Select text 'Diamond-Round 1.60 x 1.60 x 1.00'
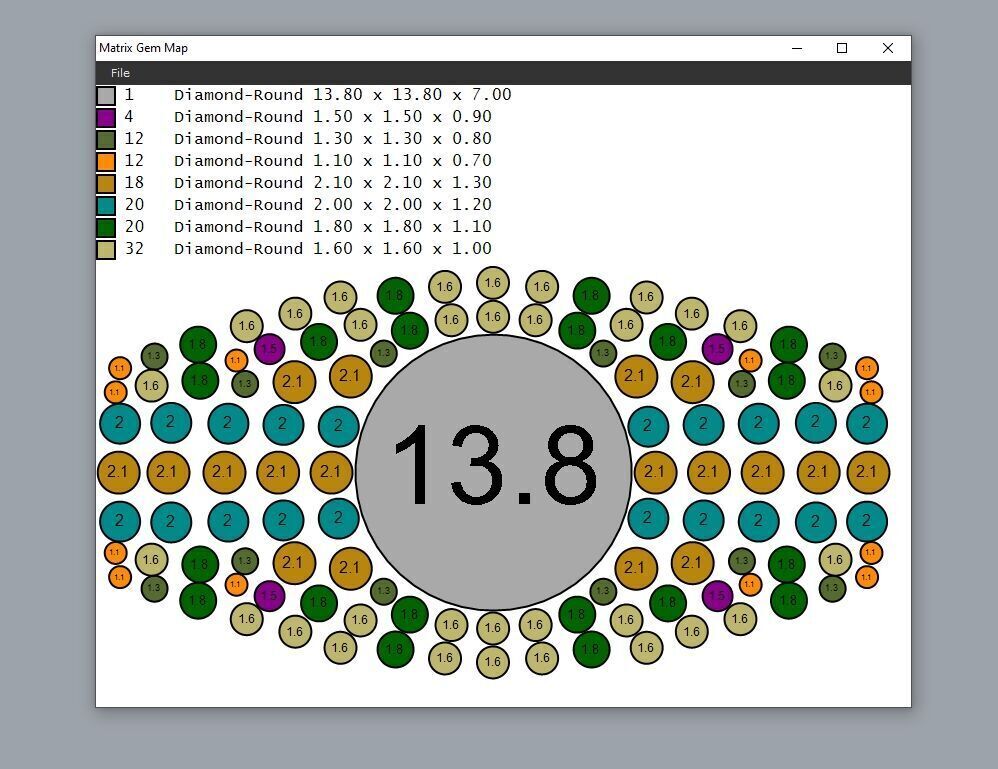The image size is (998, 769). [x=333, y=248]
